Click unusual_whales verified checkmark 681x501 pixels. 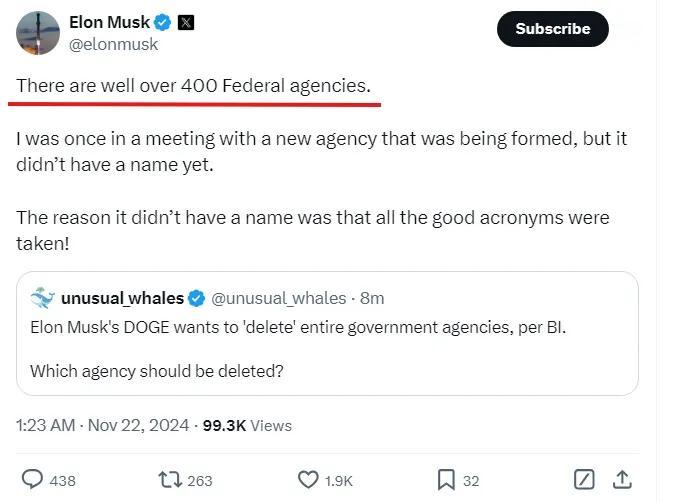click(x=197, y=298)
